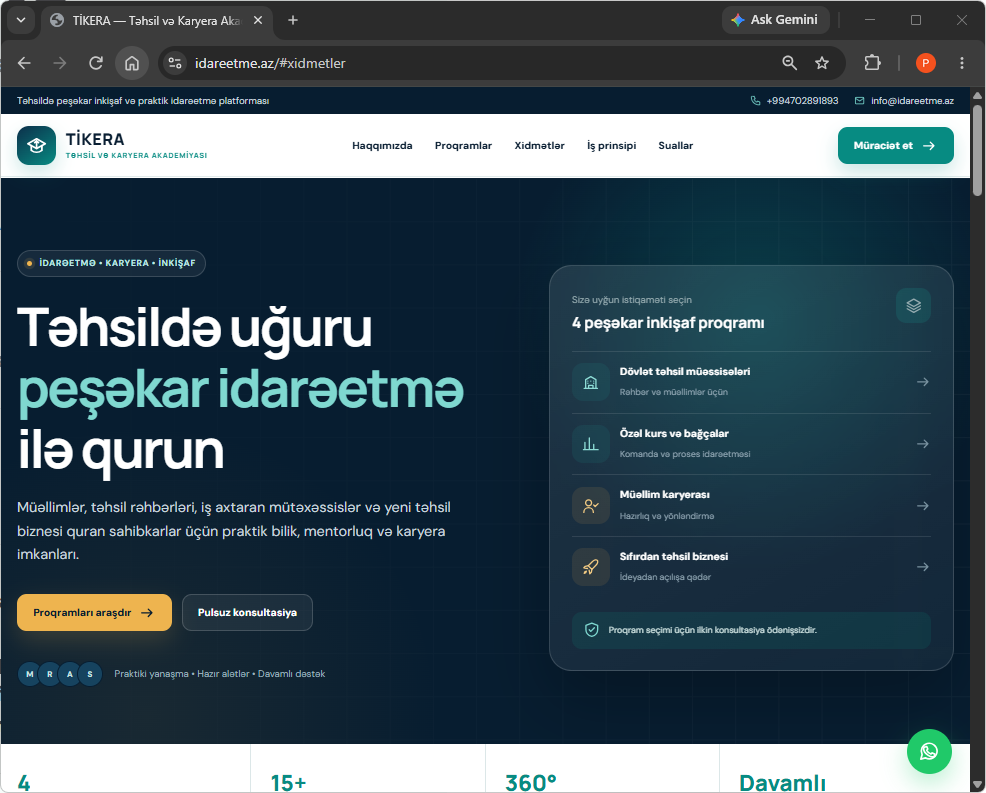986x793 pixels.
Task: Open the Xidmətlər nav item
Action: tap(540, 145)
